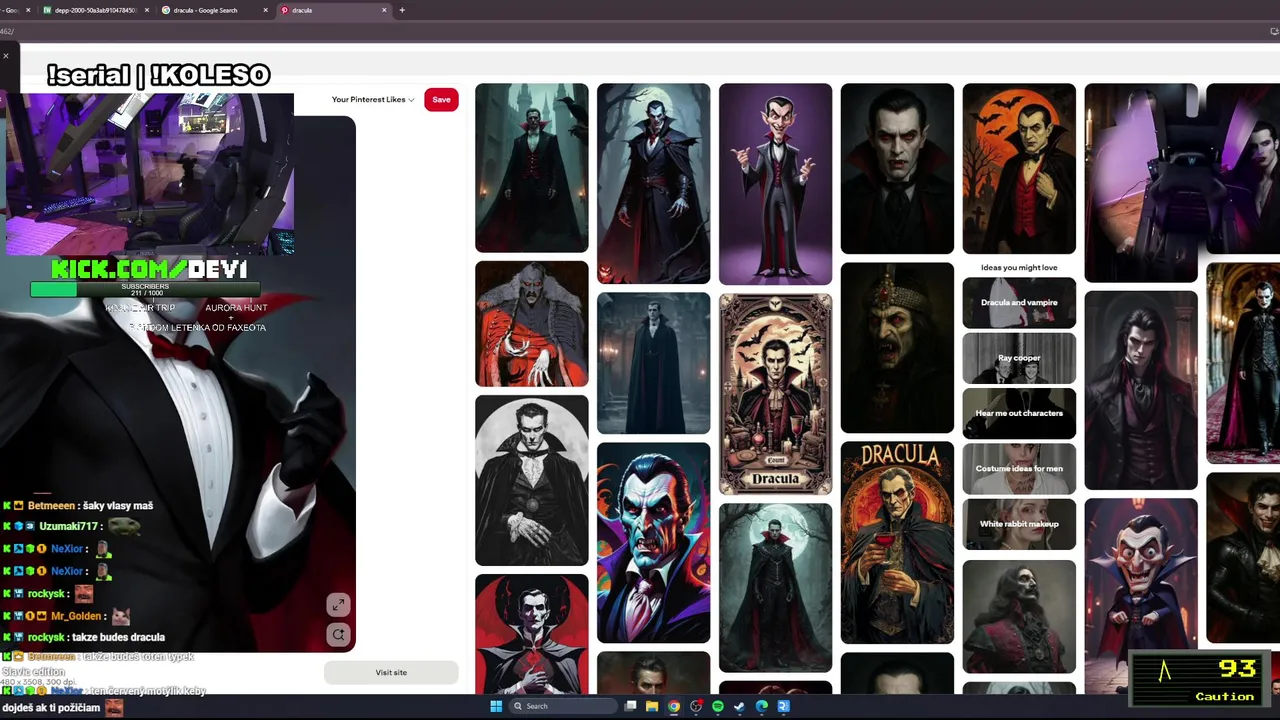
Task: Open the black and white Dracula illustration pin
Action: click(x=532, y=481)
